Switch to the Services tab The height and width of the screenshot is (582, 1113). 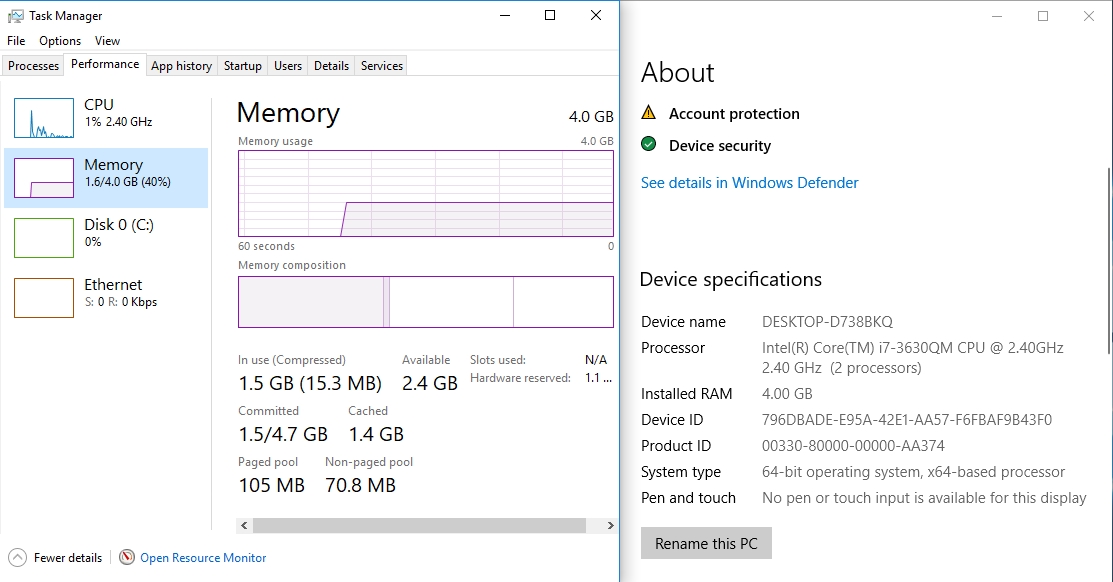click(x=380, y=65)
